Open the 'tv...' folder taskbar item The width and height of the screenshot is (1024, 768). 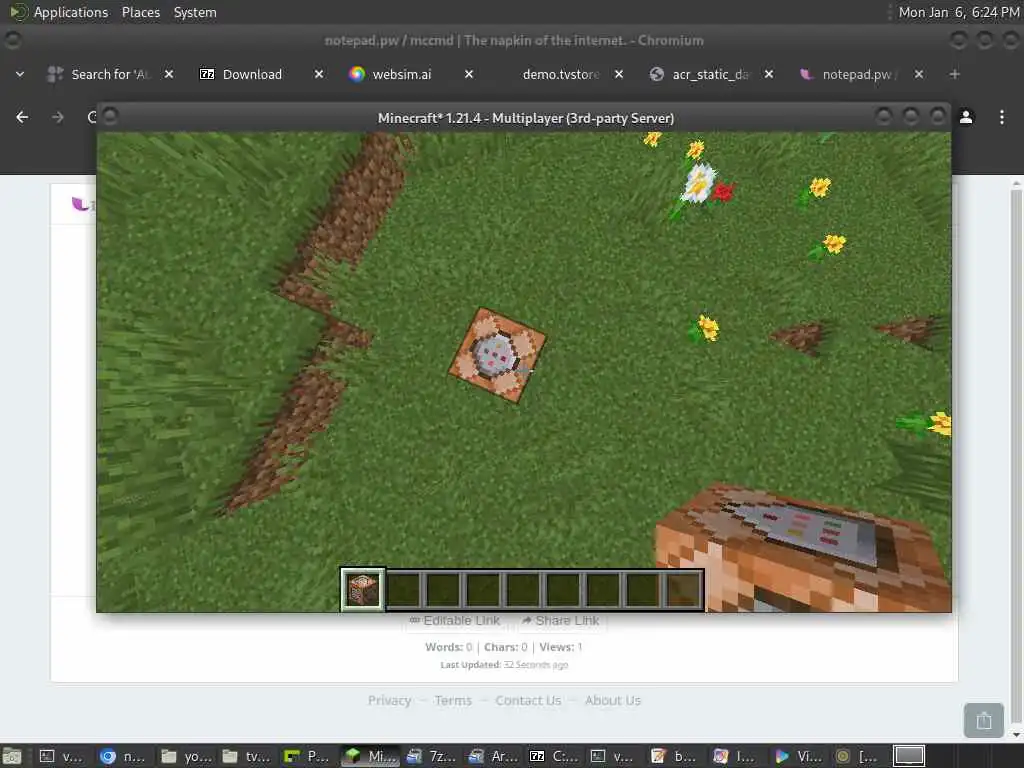coord(247,756)
